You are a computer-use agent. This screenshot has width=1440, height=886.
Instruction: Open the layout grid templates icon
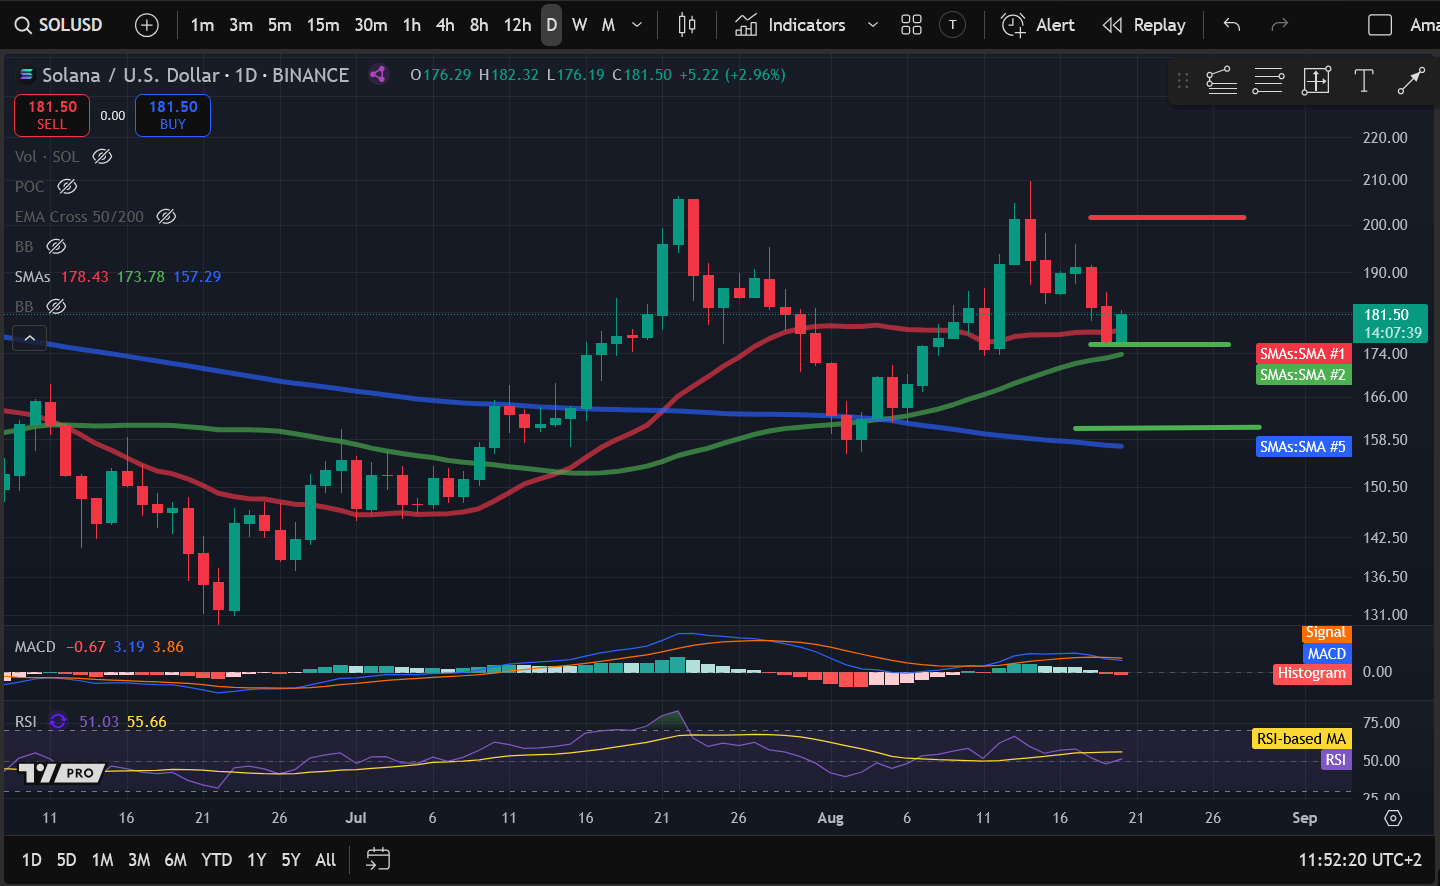911,25
